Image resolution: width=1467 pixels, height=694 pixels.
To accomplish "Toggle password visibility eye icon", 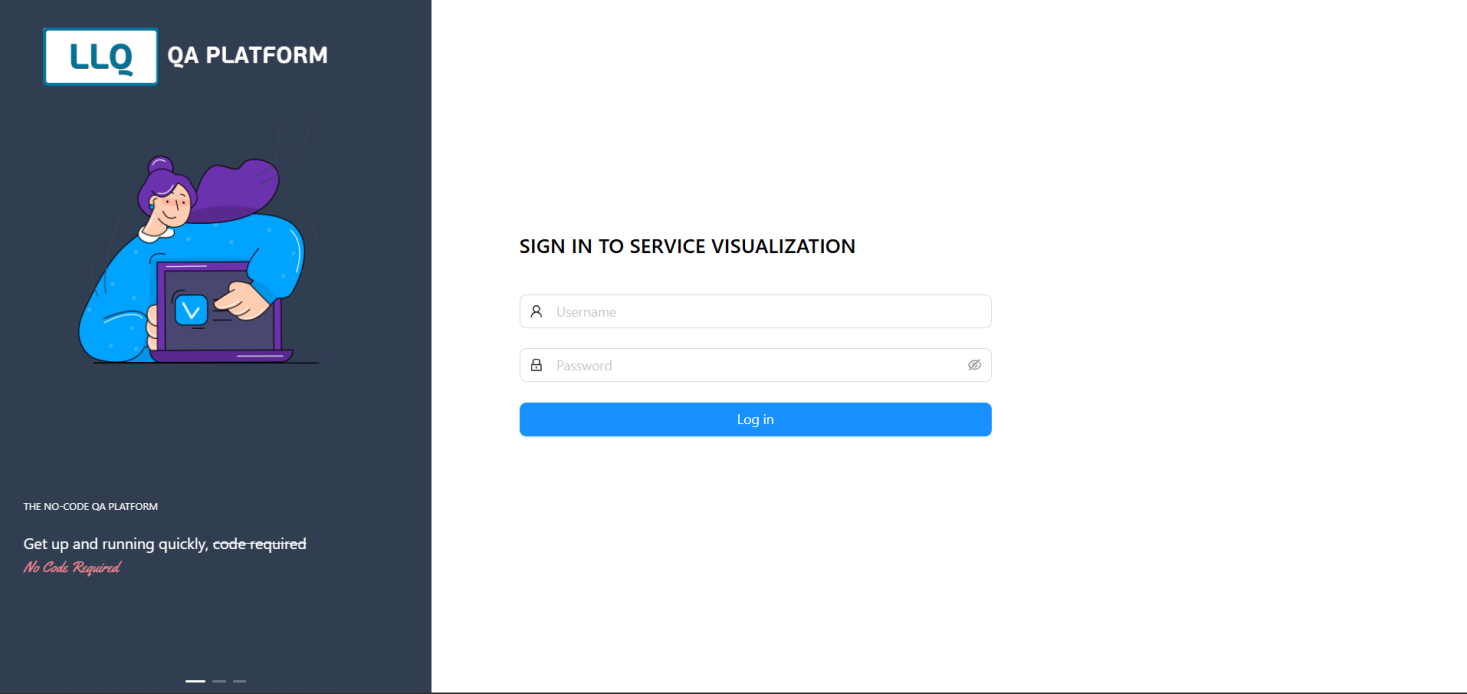I will [x=974, y=365].
